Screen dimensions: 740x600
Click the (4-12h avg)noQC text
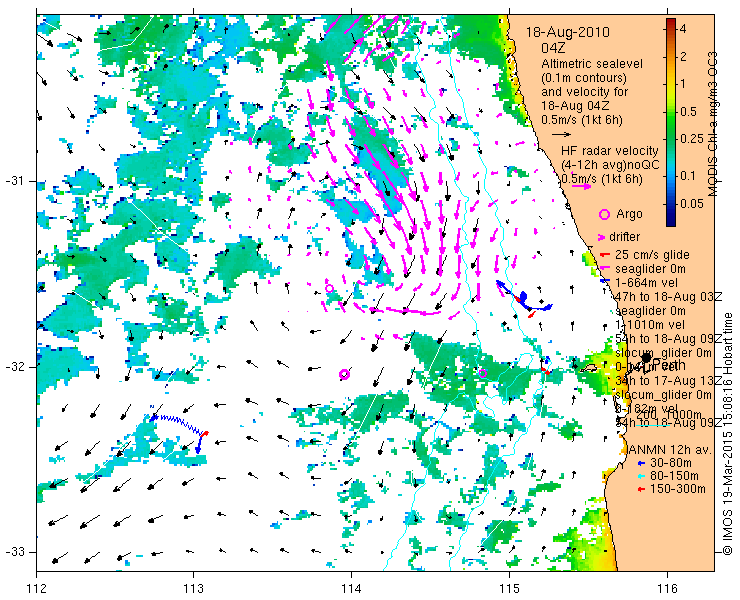(610, 165)
